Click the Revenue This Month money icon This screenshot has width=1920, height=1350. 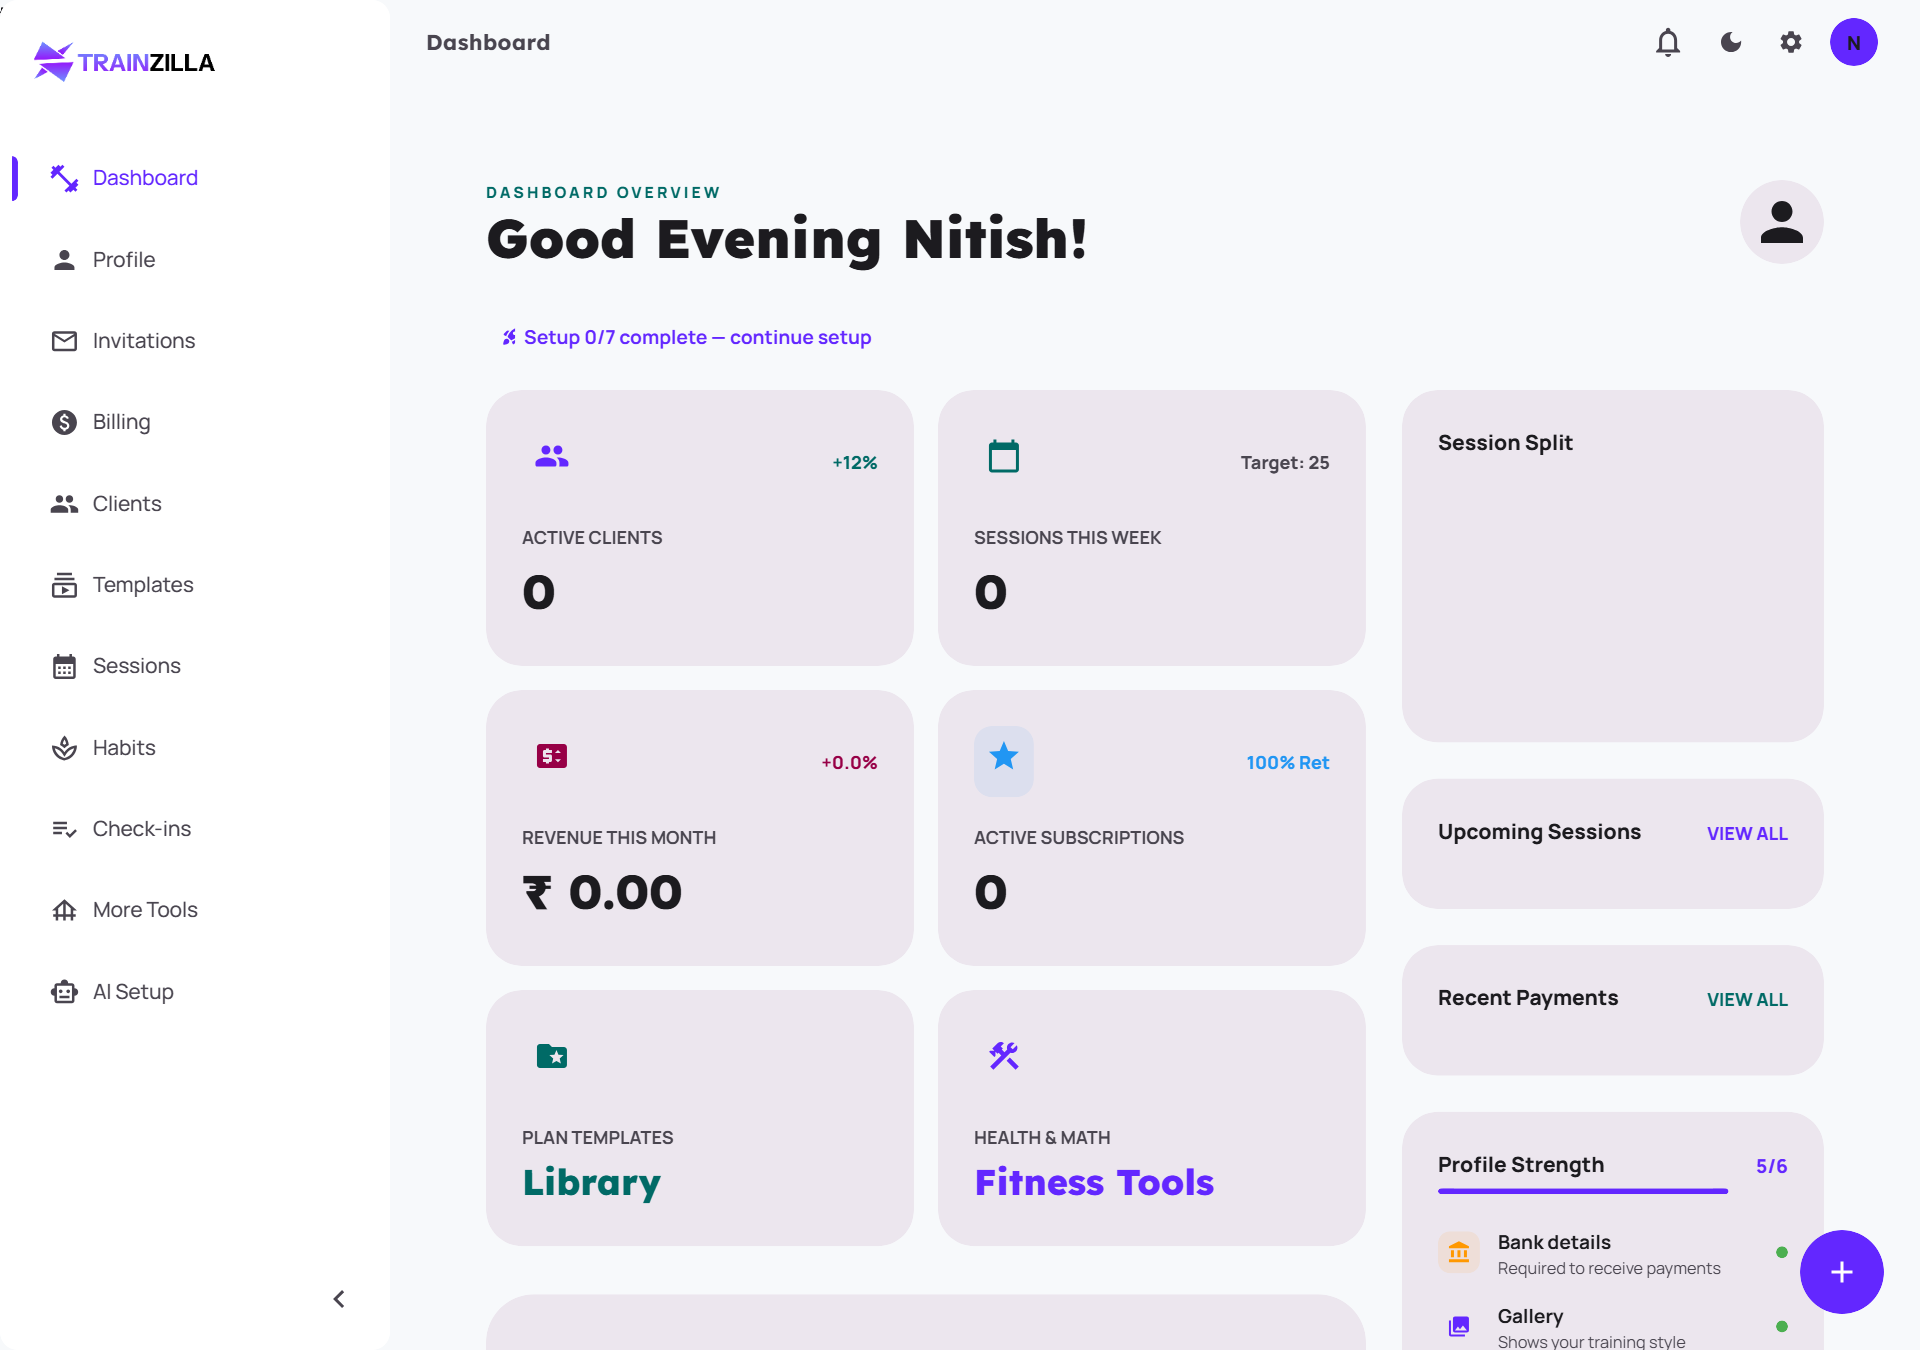click(x=551, y=756)
